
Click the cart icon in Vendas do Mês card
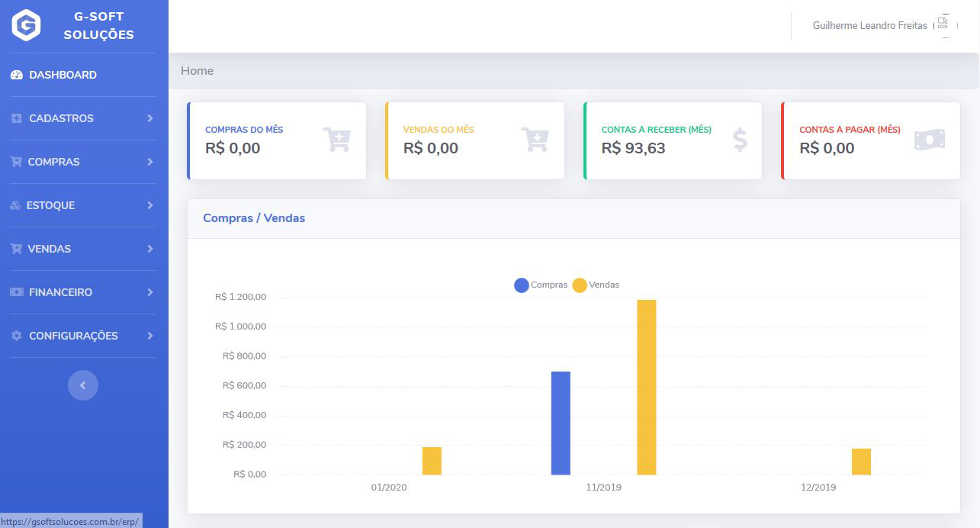tap(535, 140)
